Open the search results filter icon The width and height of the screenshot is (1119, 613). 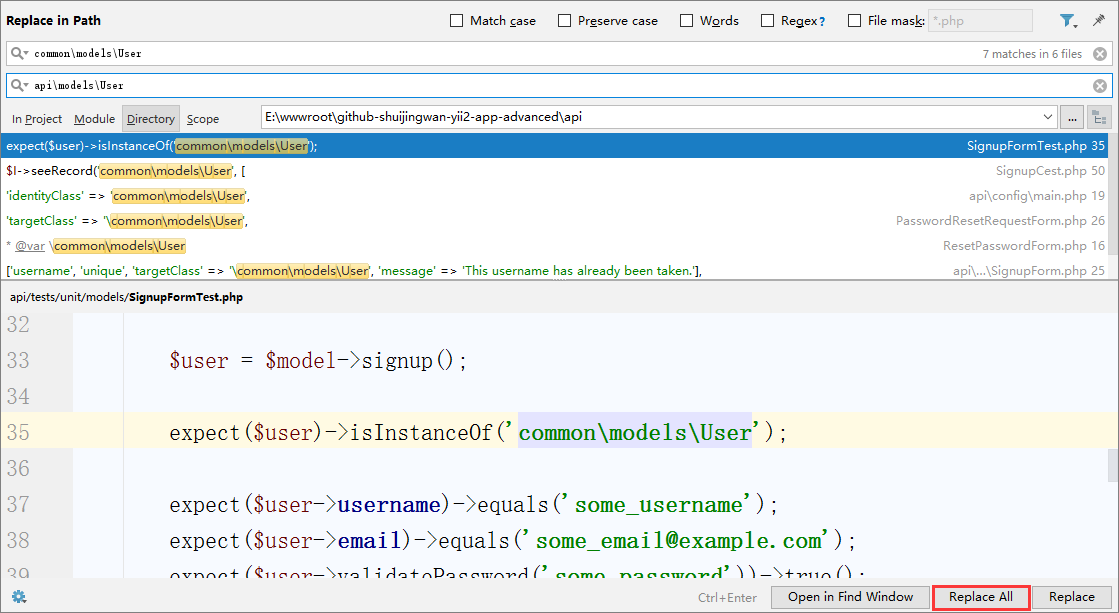[x=1067, y=20]
